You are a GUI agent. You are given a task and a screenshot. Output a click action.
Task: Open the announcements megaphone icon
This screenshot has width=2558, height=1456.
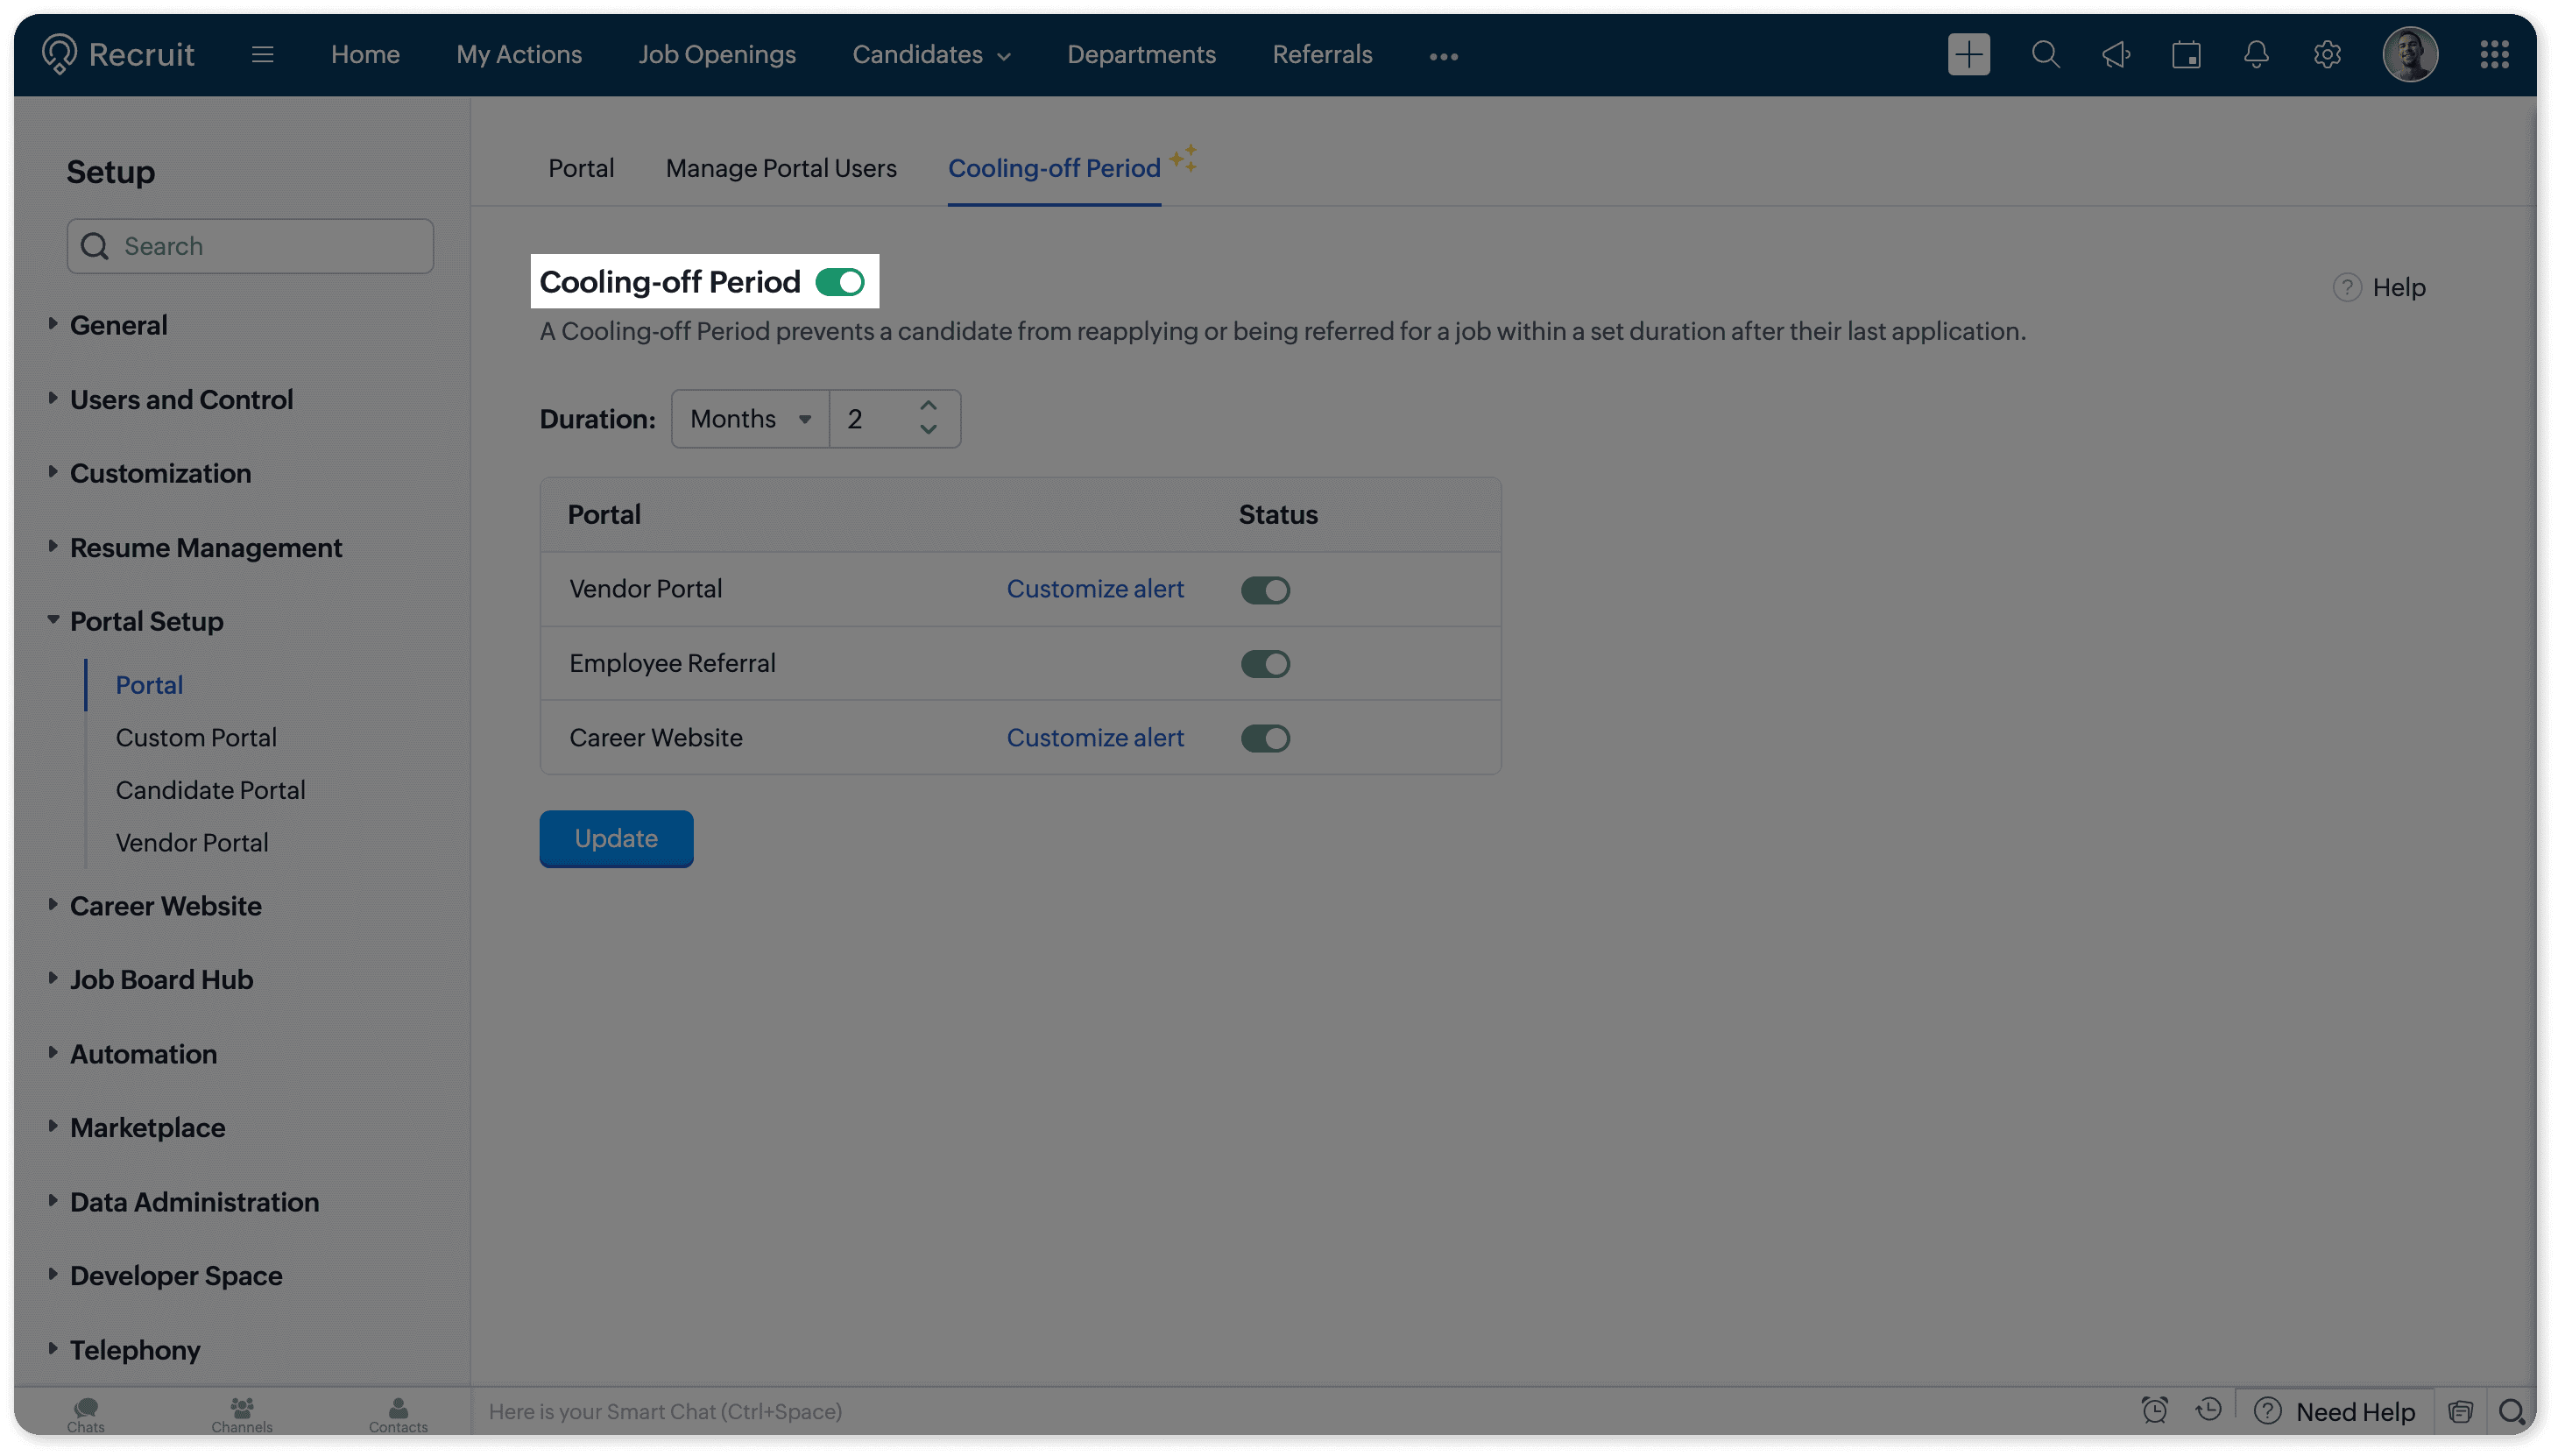[x=2115, y=55]
